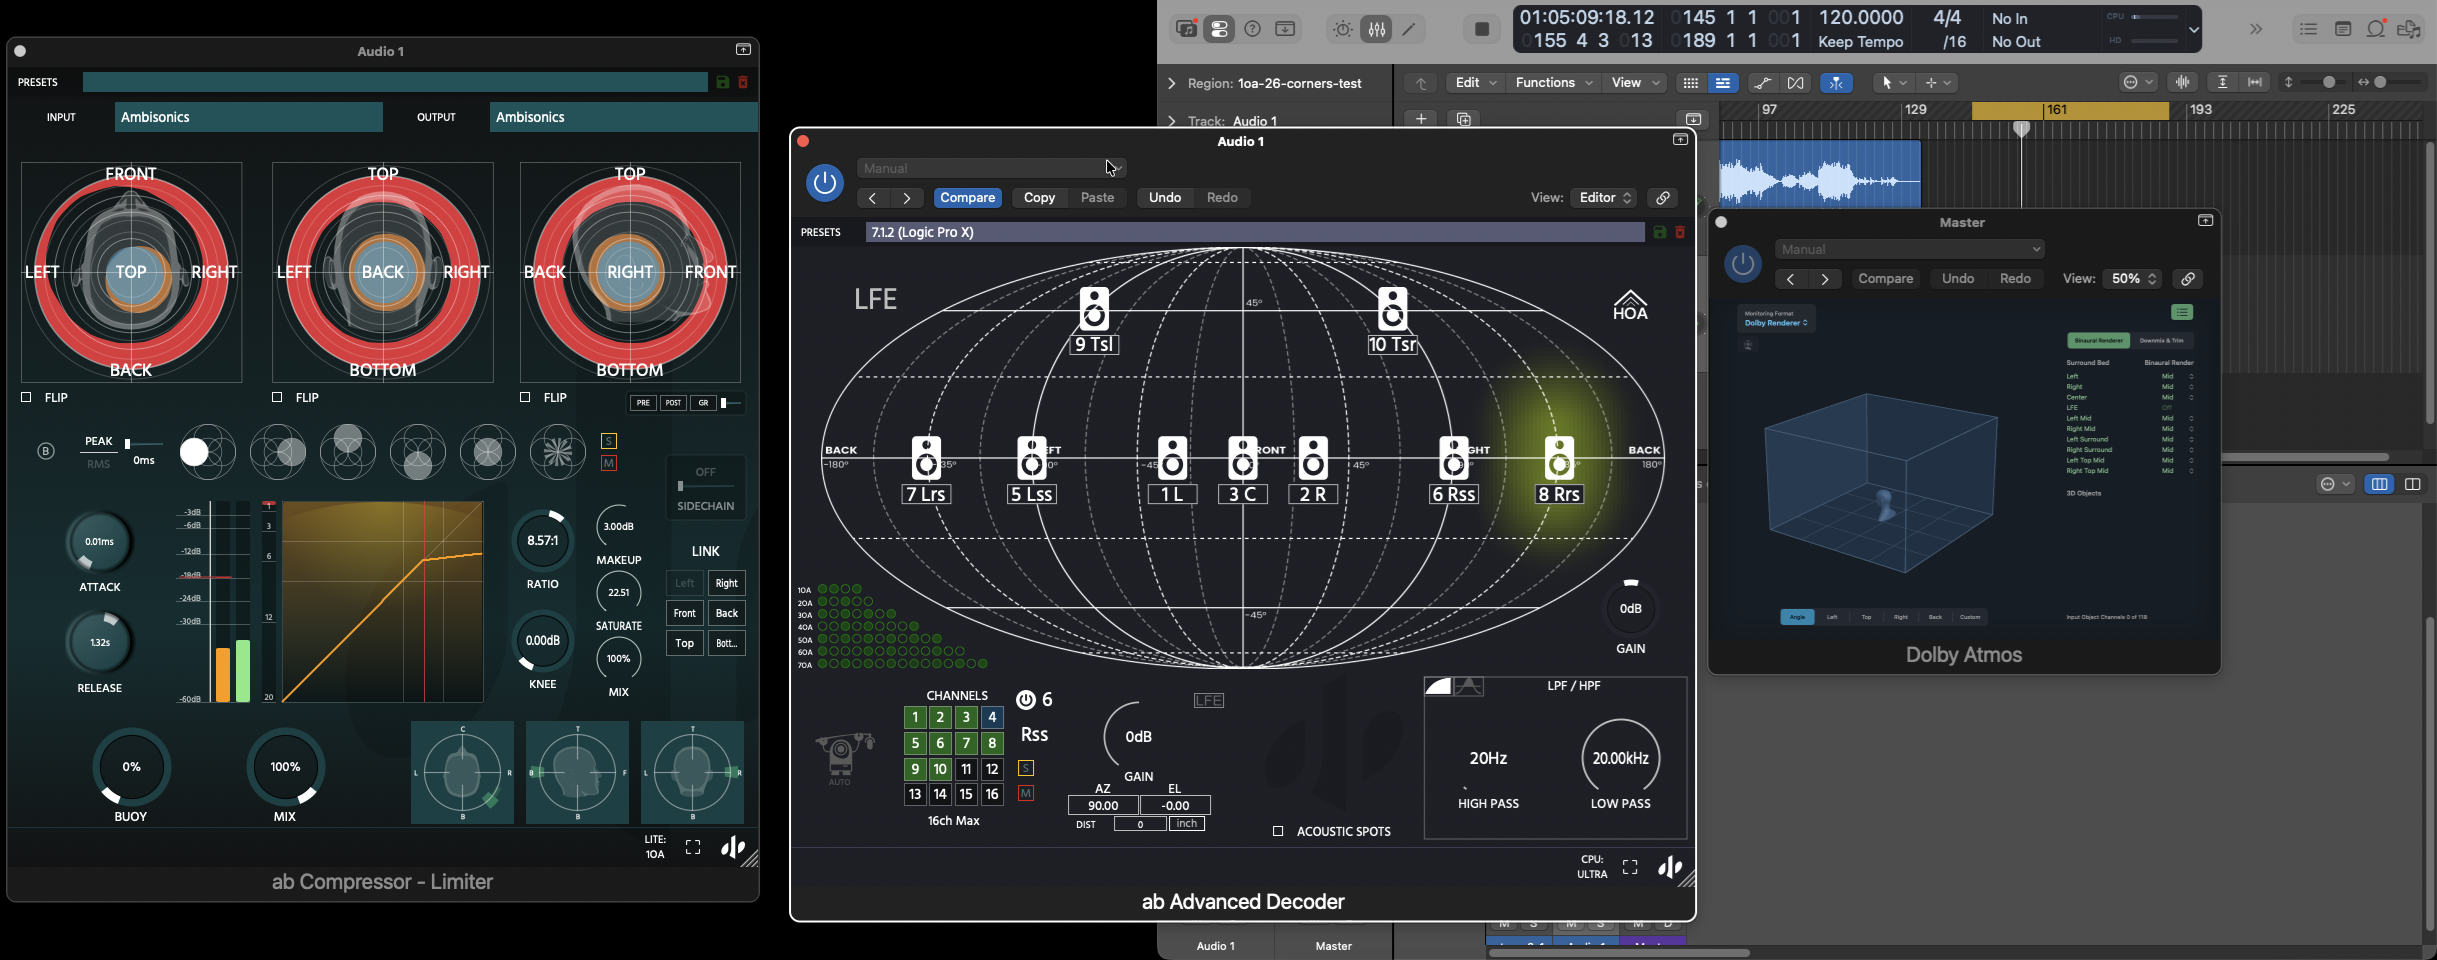Open the Loop Browser in the Logic toolbar
The height and width of the screenshot is (960, 2437).
2376,29
